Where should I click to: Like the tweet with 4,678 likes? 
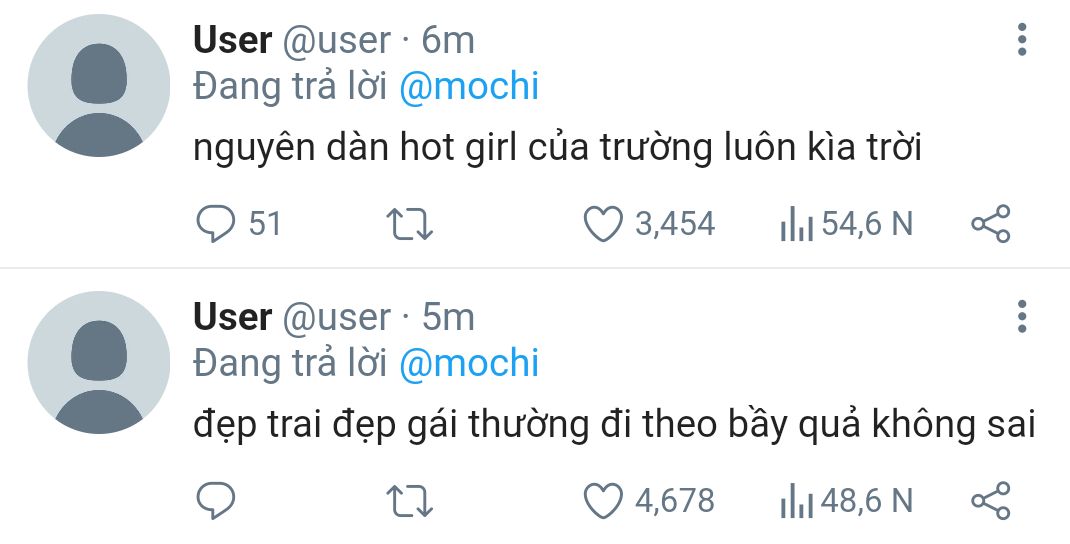(x=603, y=499)
